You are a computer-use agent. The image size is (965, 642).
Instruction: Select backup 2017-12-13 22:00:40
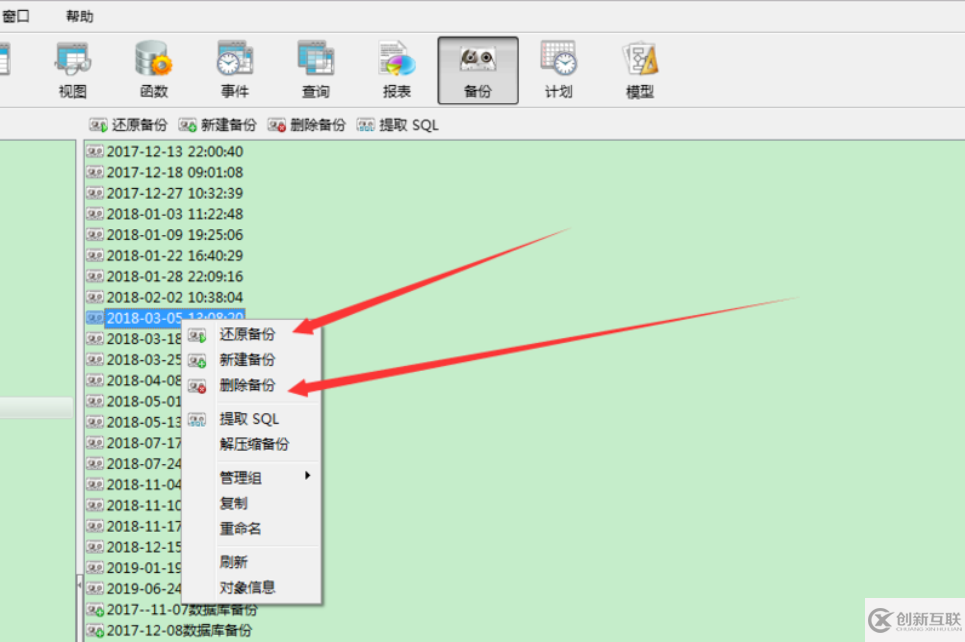[x=164, y=151]
